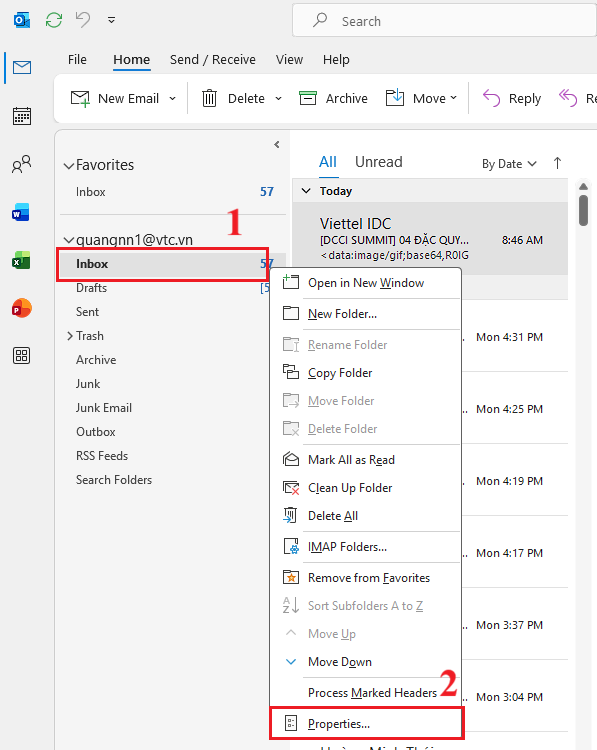
Task: Choose Process Marked Headers
Action: [365, 693]
